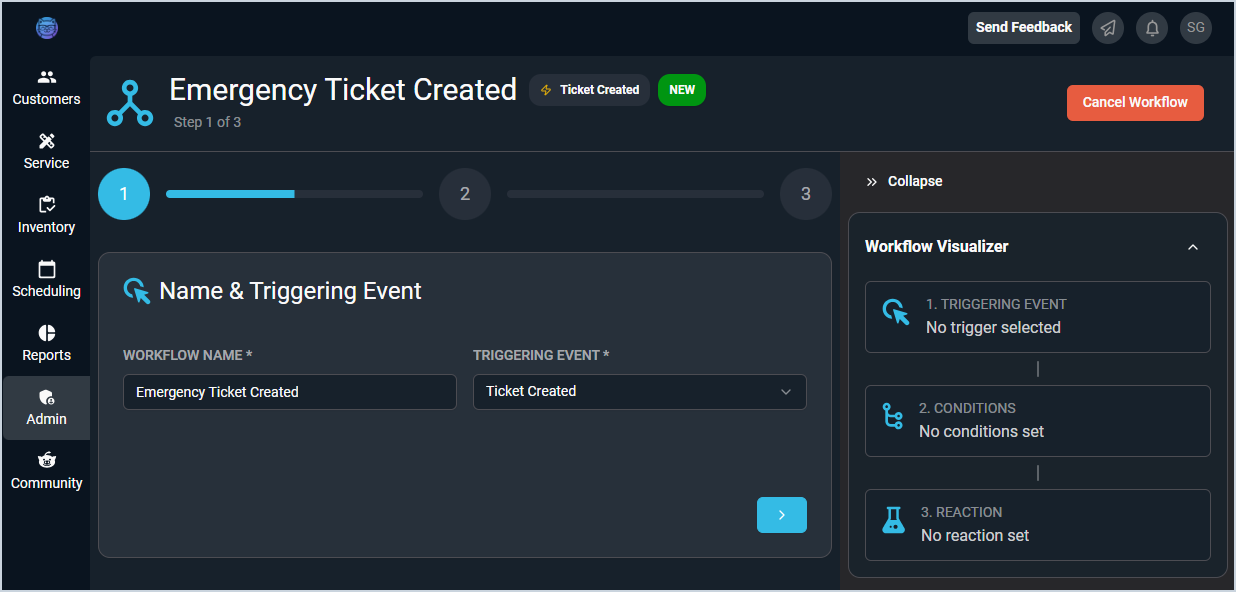1236x592 pixels.
Task: Click the paper plane icon
Action: pos(1108,28)
